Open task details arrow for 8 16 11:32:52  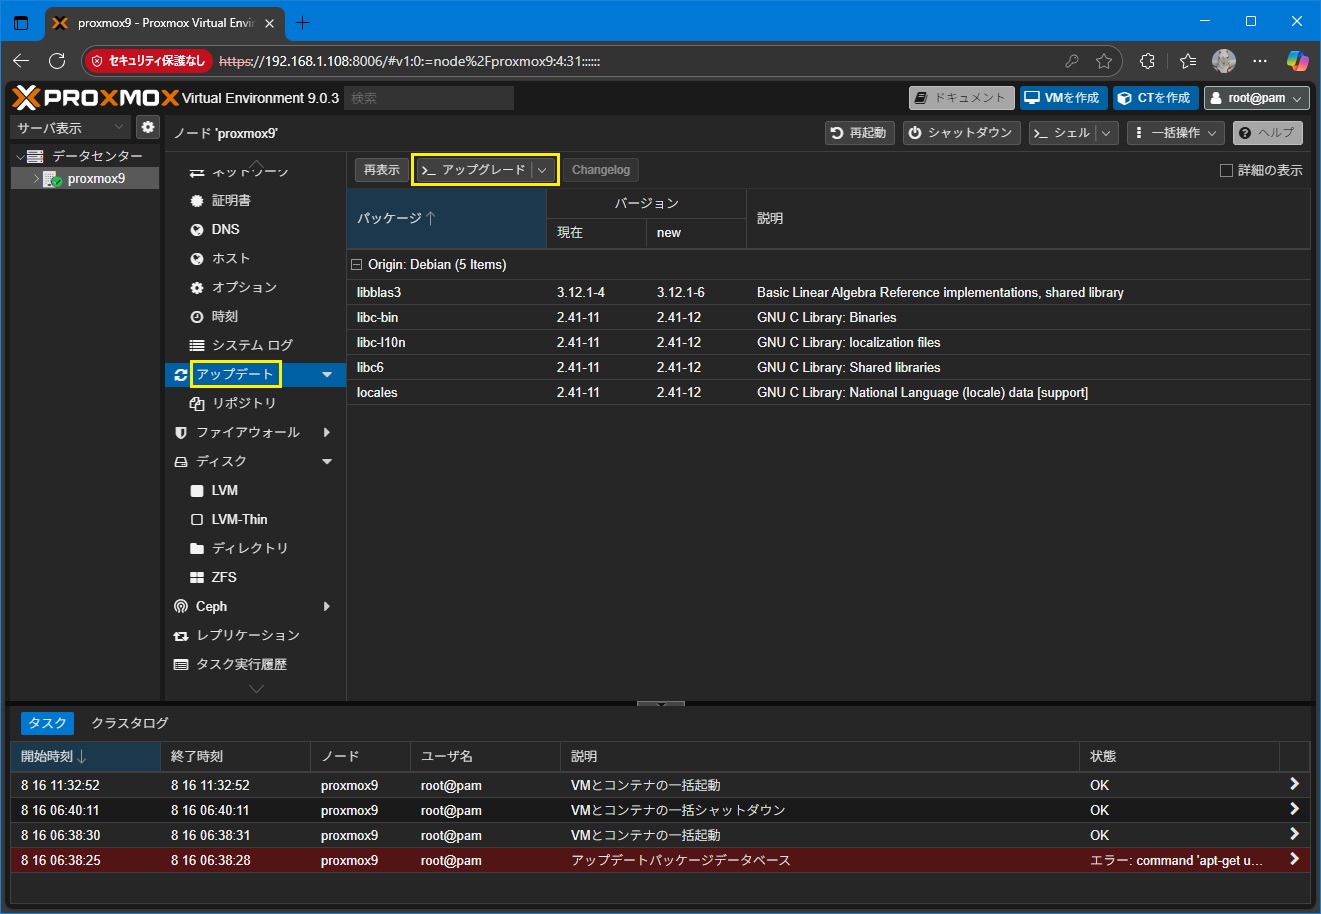coord(1294,784)
